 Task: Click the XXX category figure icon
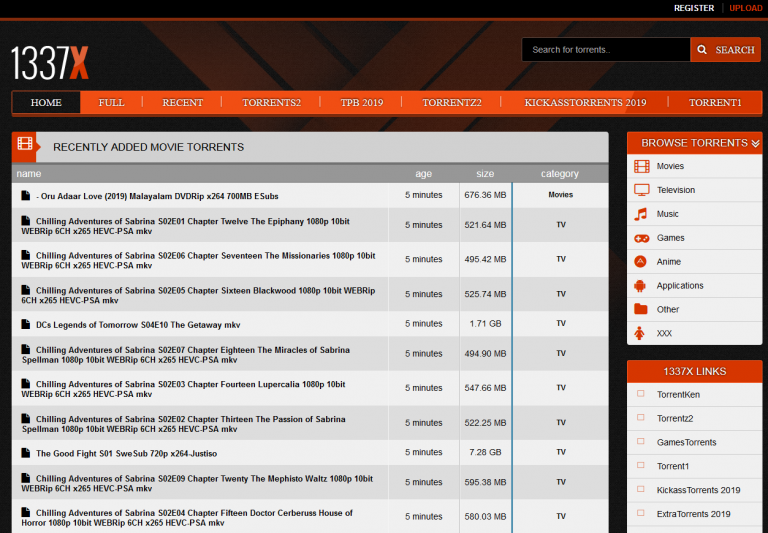639,333
